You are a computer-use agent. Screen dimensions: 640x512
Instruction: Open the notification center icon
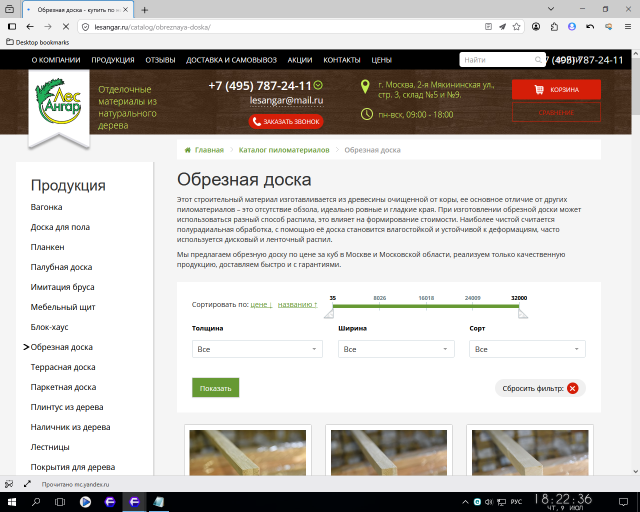click(x=623, y=502)
